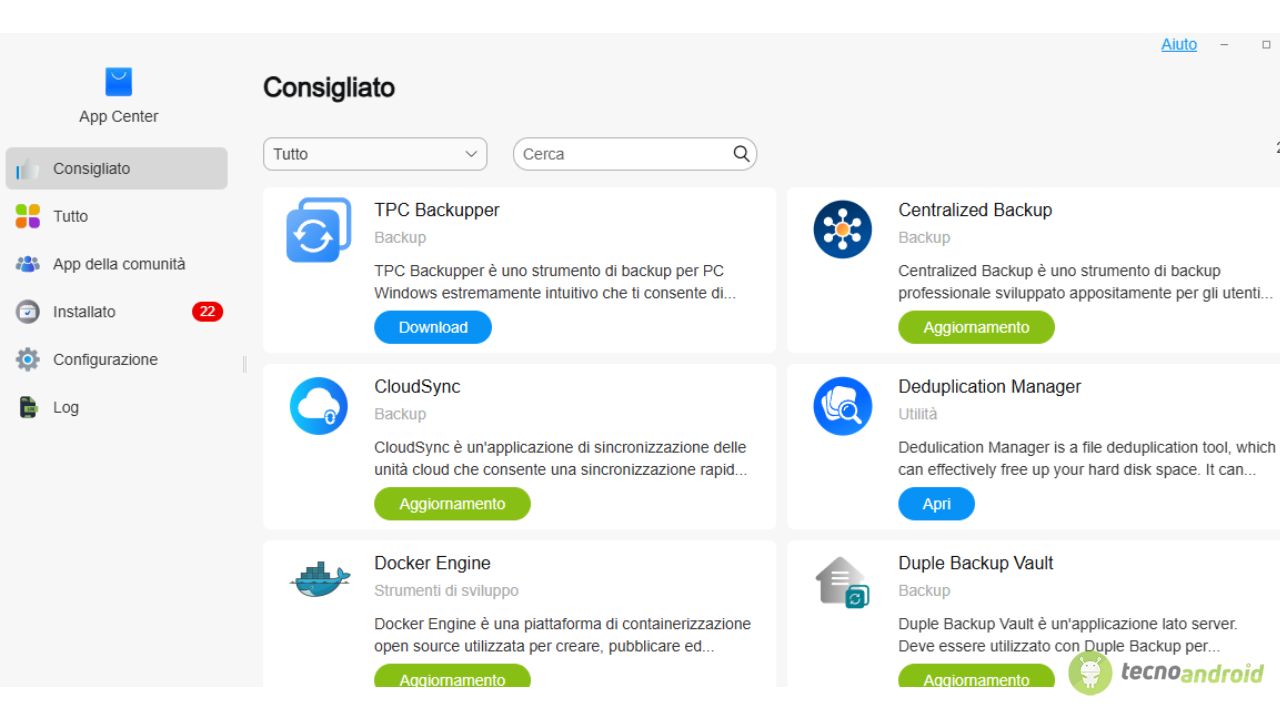The height and width of the screenshot is (720, 1280).
Task: Expand the Tutto category dropdown
Action: (374, 154)
